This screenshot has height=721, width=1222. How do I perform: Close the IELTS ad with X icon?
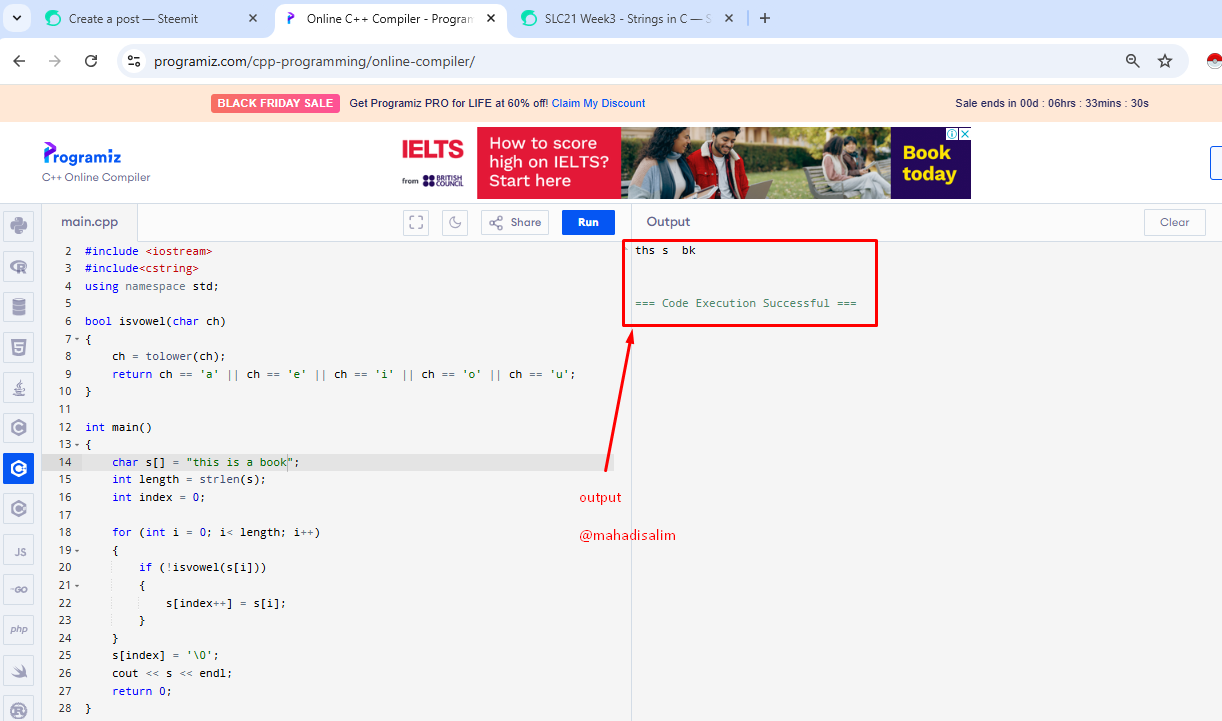pos(965,134)
